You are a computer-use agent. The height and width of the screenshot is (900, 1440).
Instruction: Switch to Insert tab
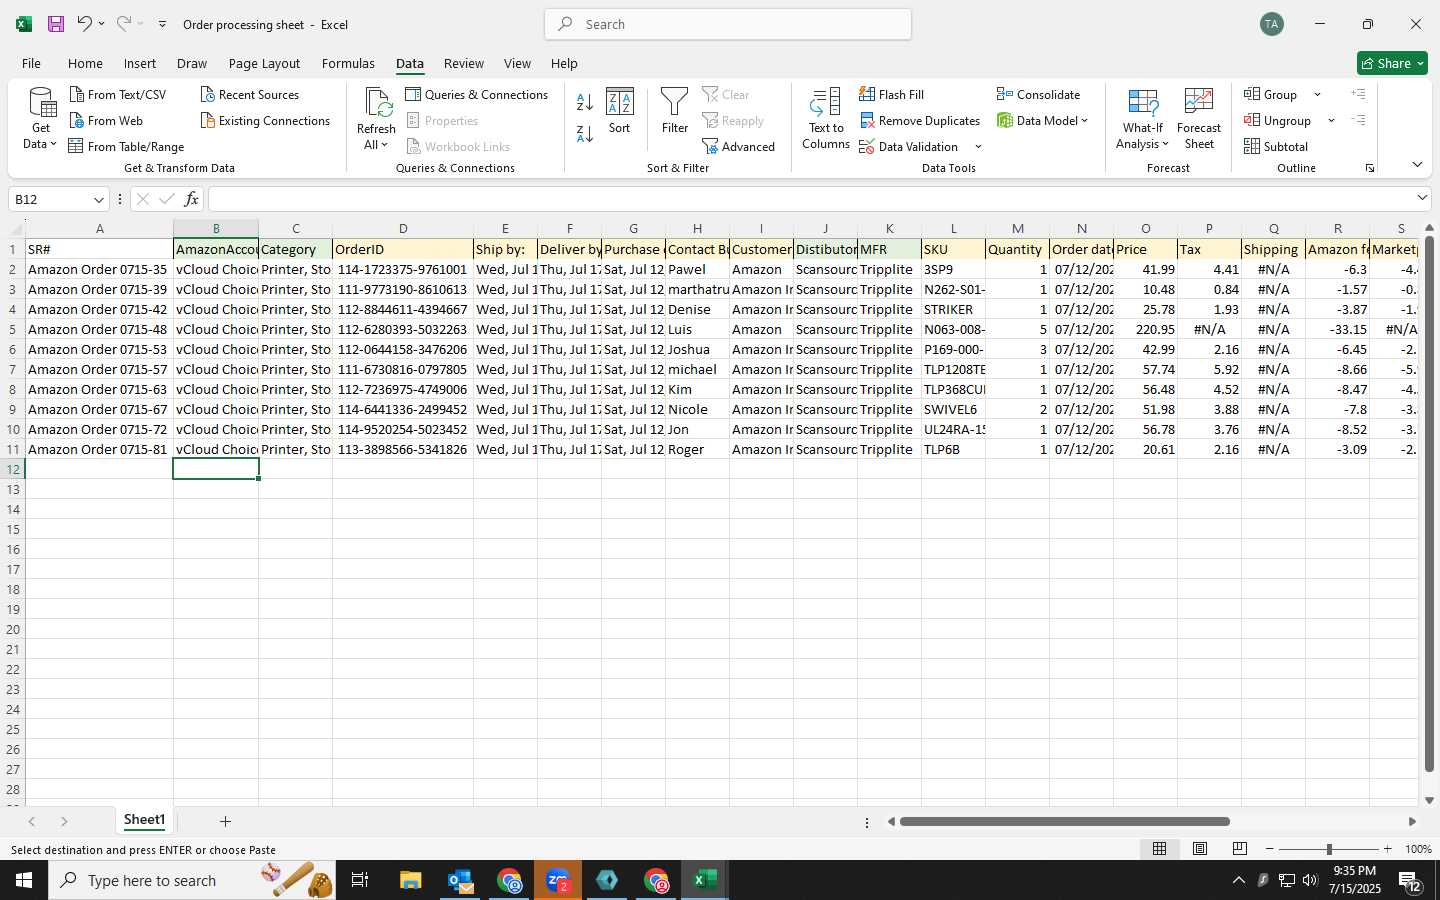140,63
